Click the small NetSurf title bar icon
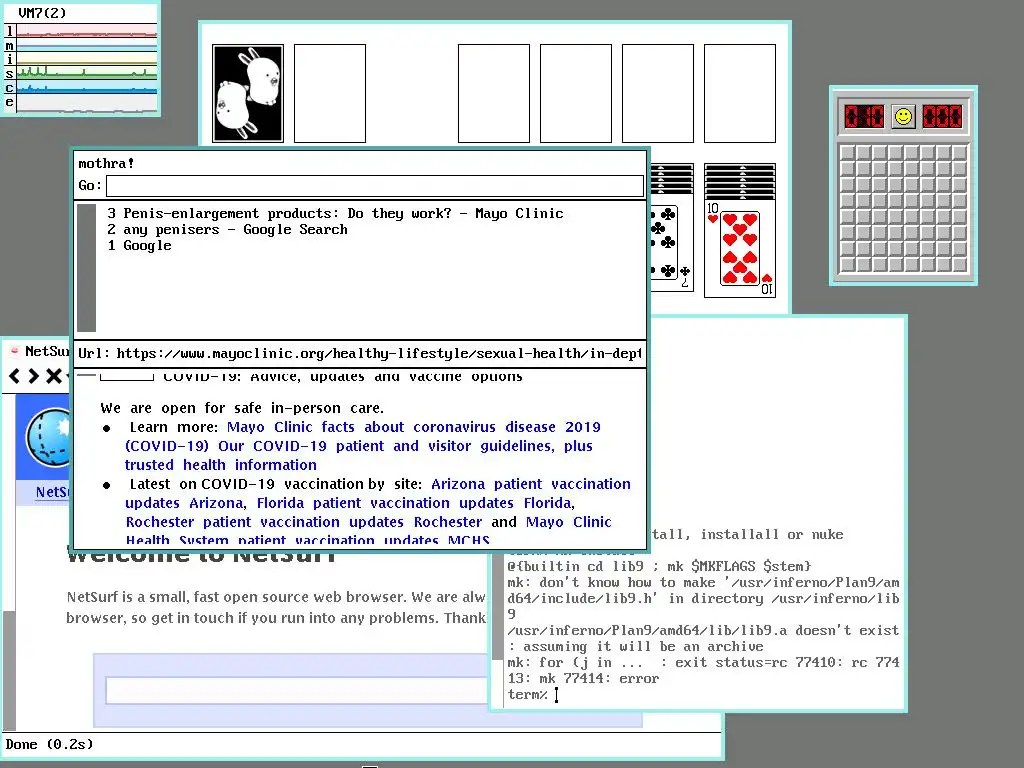1024x768 pixels. (14, 351)
